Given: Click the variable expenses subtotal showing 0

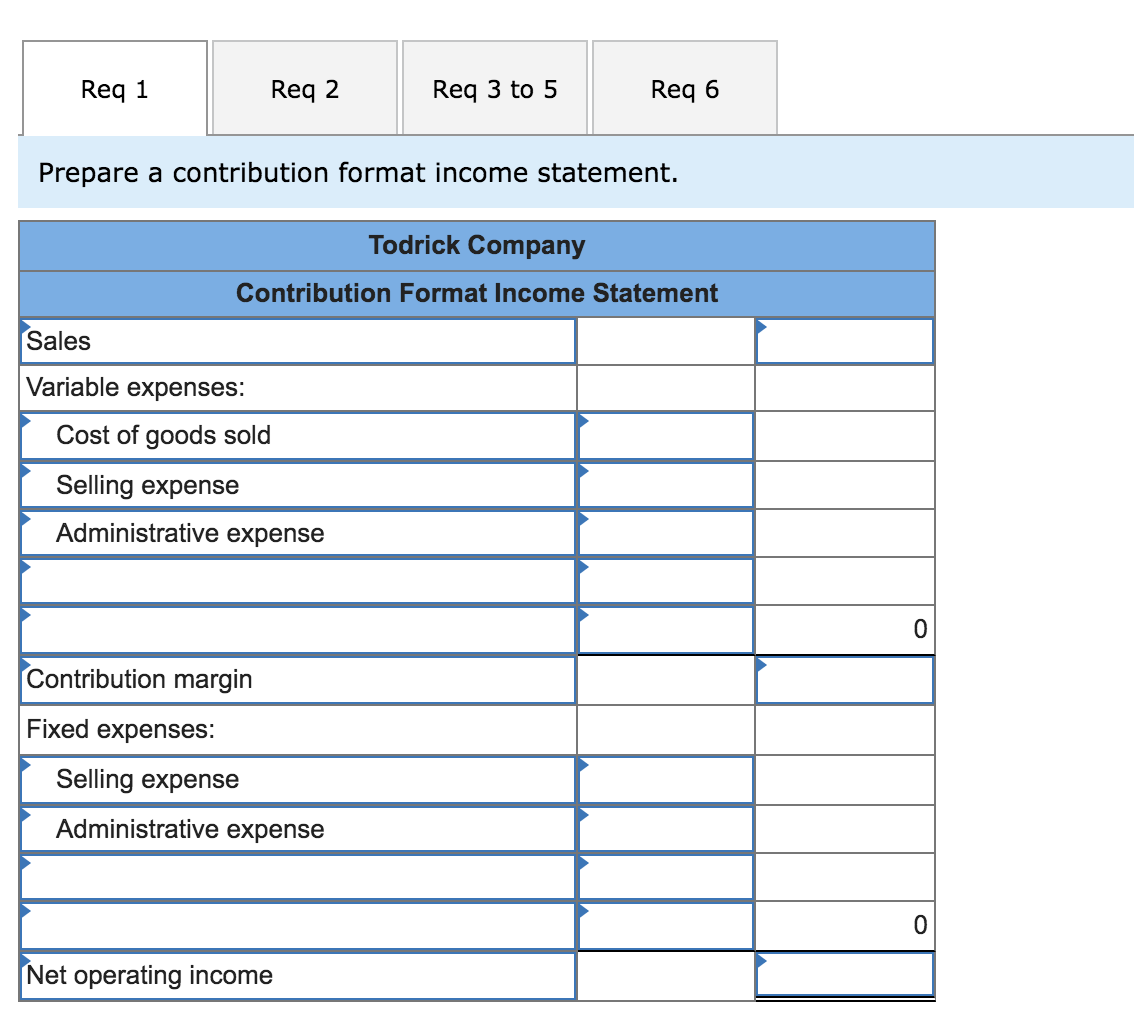Looking at the screenshot, I should pyautogui.click(x=844, y=629).
